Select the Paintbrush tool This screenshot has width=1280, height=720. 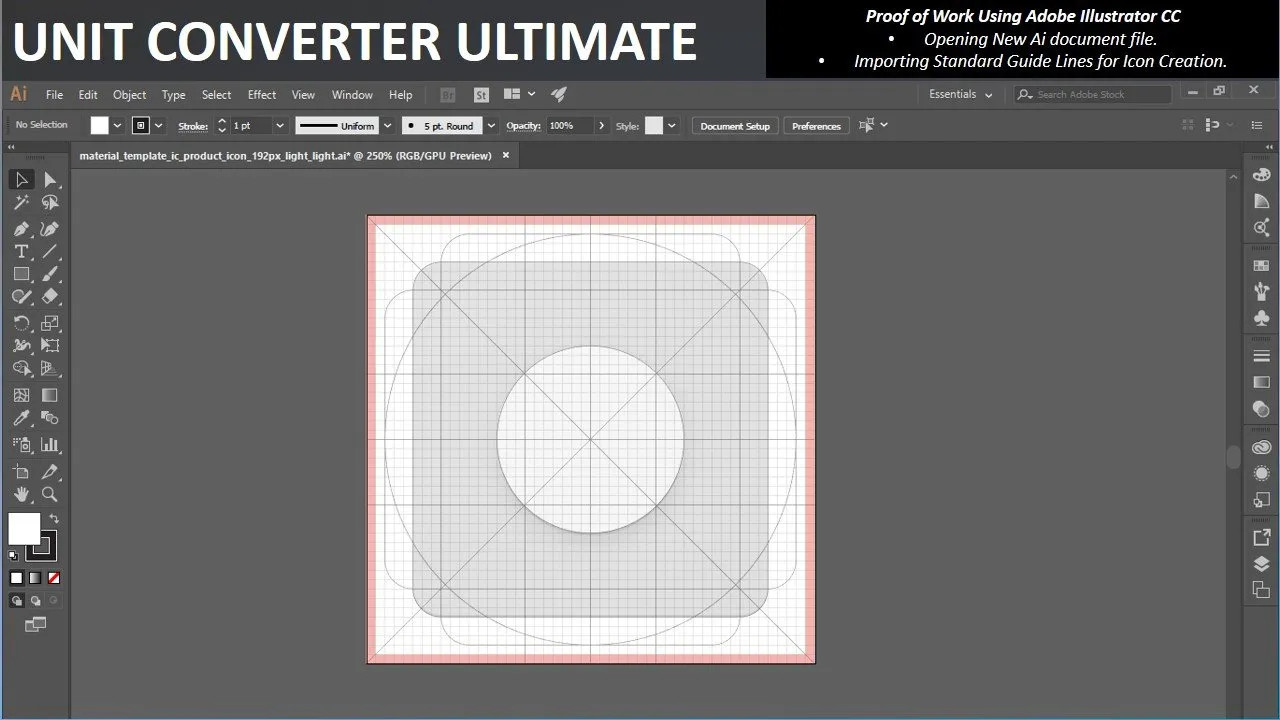[50, 274]
